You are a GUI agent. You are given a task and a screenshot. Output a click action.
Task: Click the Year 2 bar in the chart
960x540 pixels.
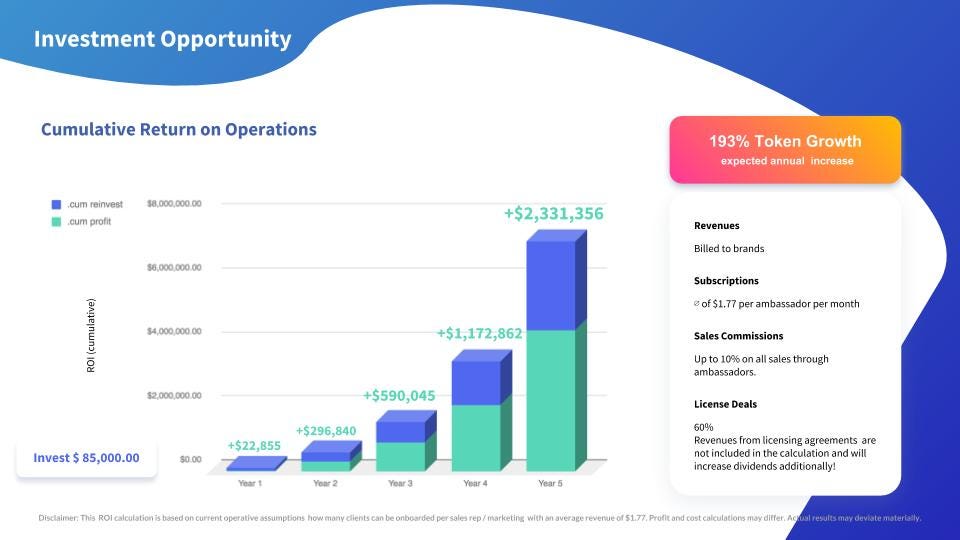(x=331, y=456)
